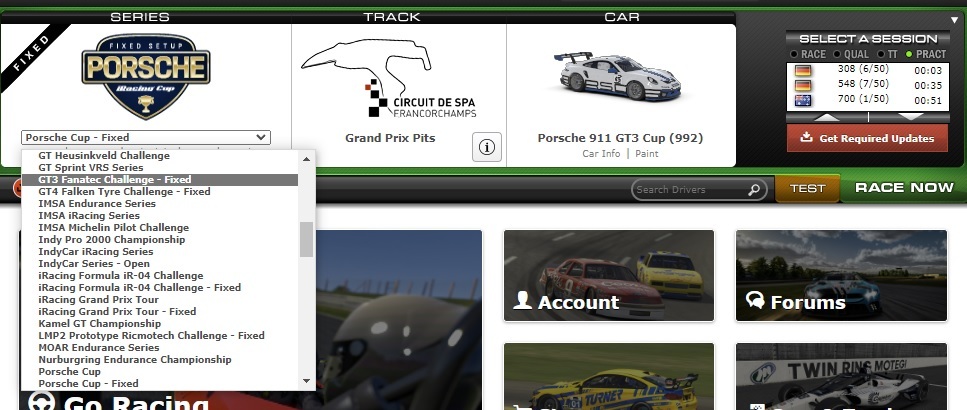
Task: Click the session list up arrow
Action: point(827,117)
